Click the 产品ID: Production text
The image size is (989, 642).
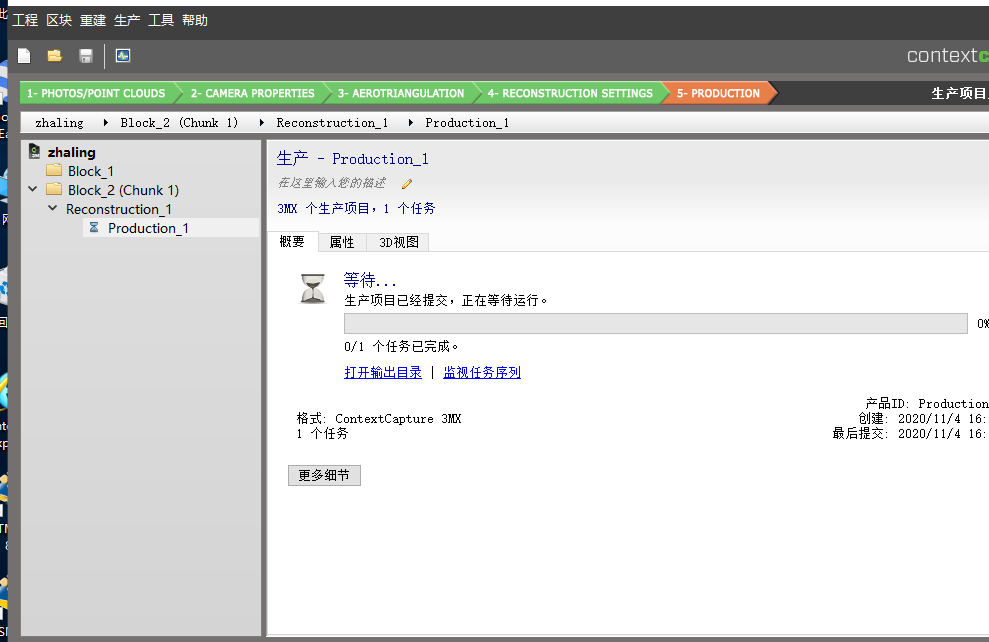point(927,403)
